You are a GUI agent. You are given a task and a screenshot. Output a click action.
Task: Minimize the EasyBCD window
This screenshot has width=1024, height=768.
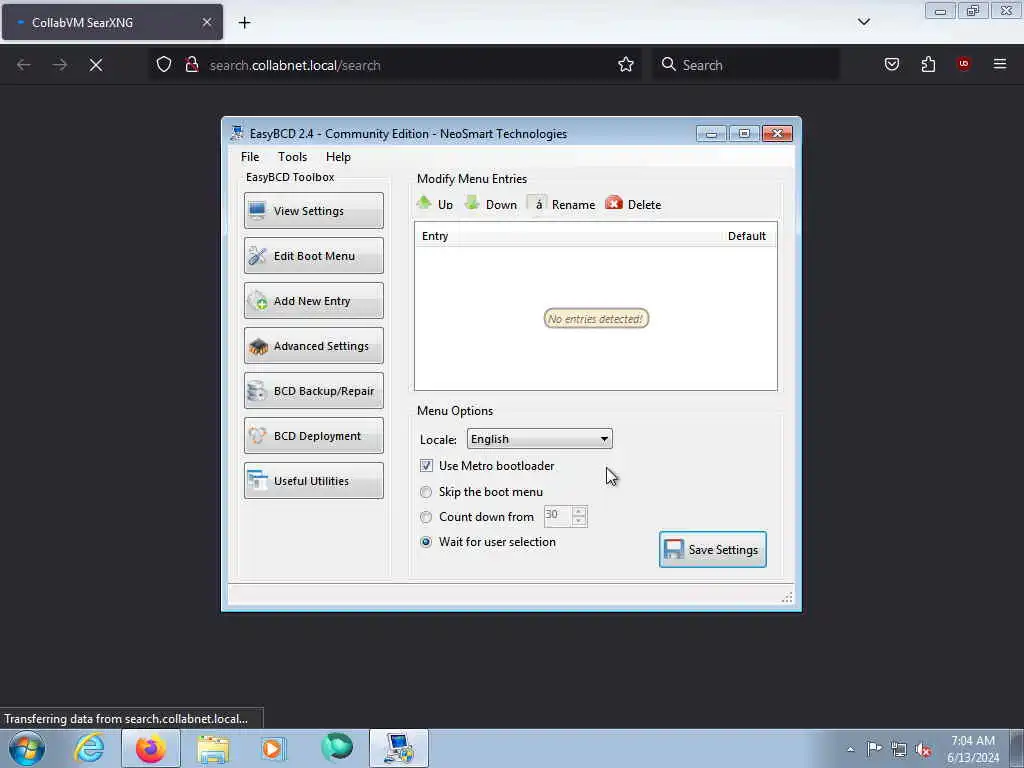point(711,133)
